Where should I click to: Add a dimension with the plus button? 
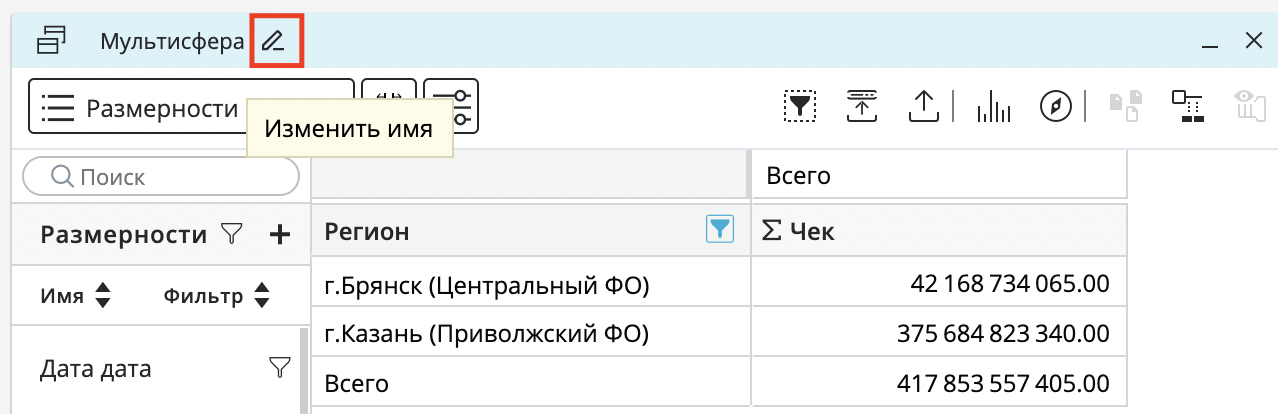pos(280,235)
